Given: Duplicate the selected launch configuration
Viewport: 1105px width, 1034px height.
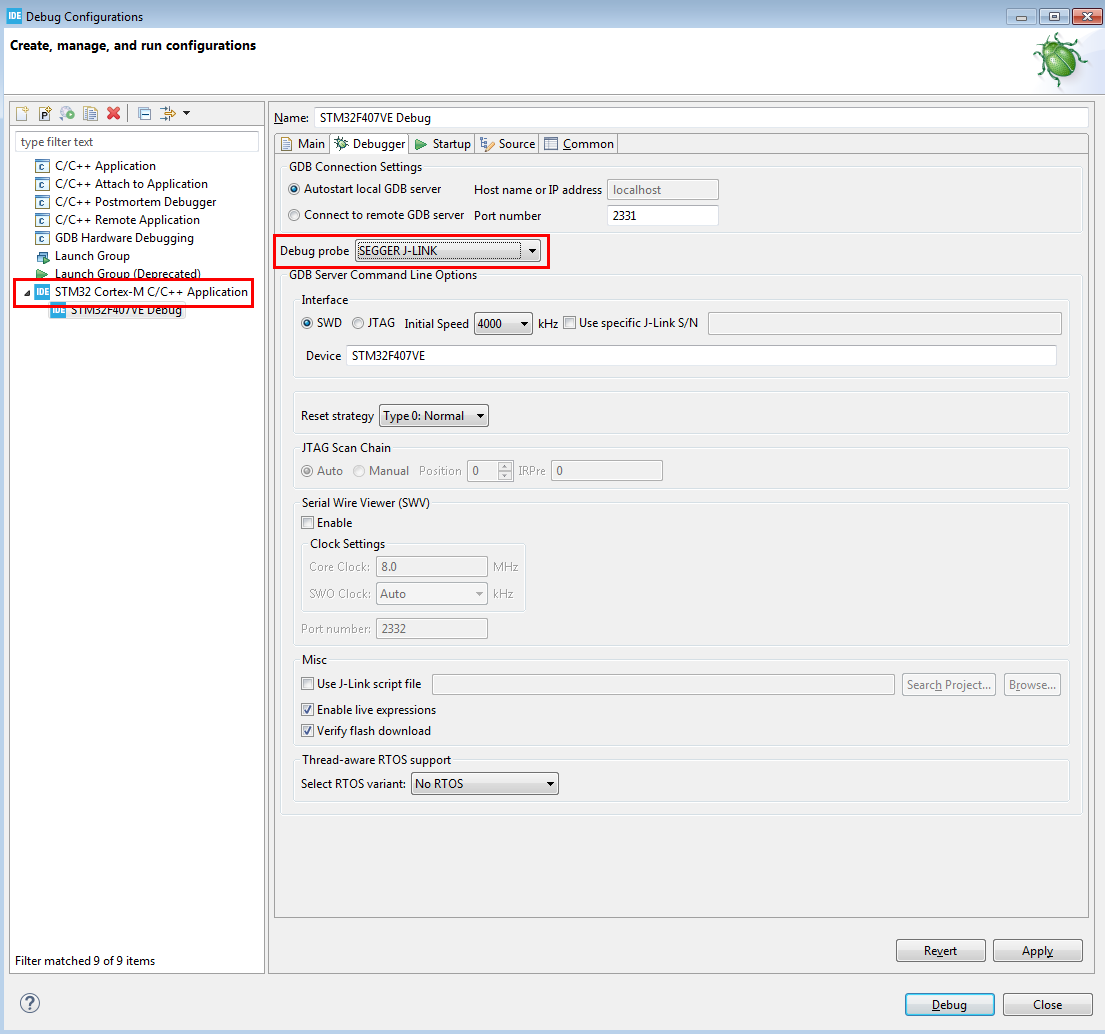Looking at the screenshot, I should tap(90, 113).
